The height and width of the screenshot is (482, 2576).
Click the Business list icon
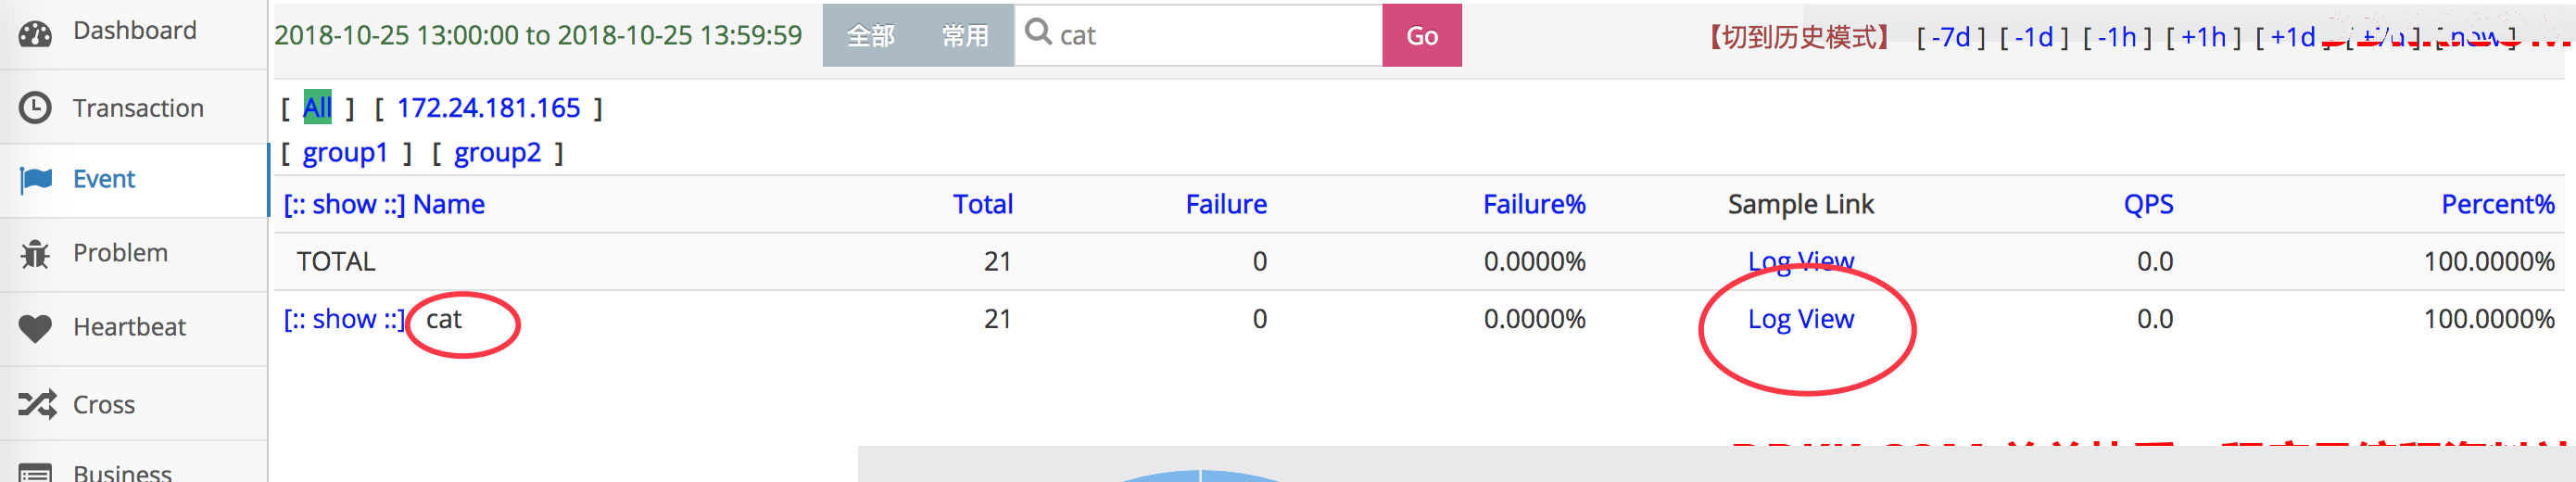(x=35, y=473)
